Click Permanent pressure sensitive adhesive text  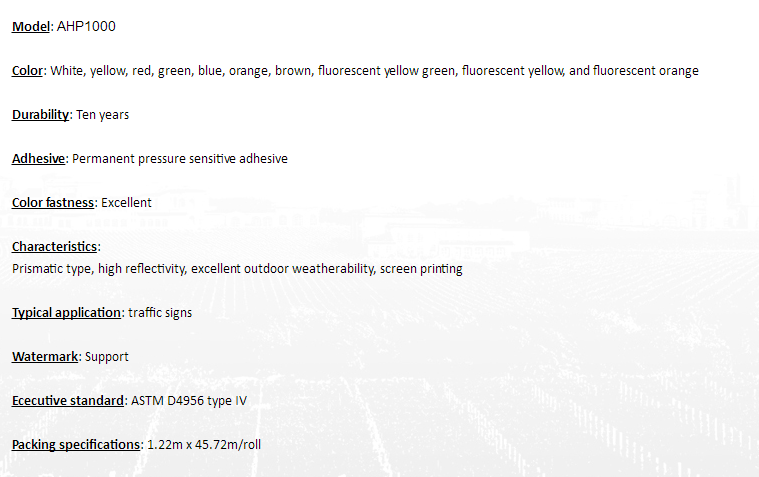pyautogui.click(x=180, y=159)
